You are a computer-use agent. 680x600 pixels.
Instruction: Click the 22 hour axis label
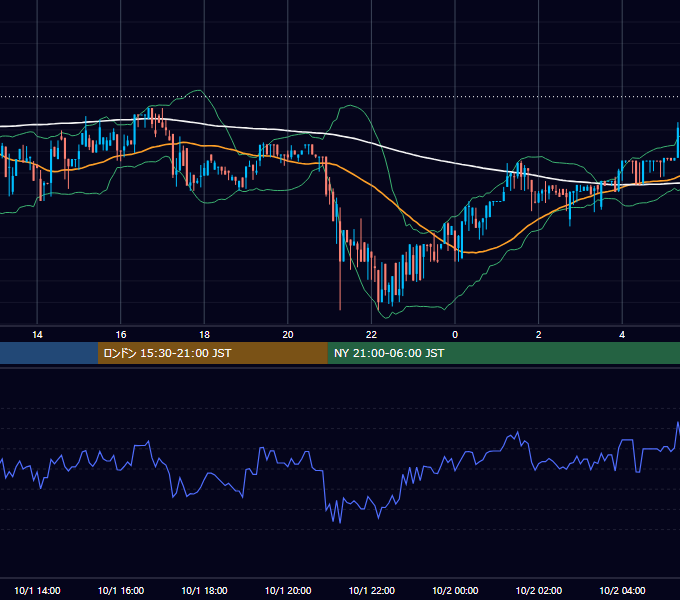coord(371,335)
